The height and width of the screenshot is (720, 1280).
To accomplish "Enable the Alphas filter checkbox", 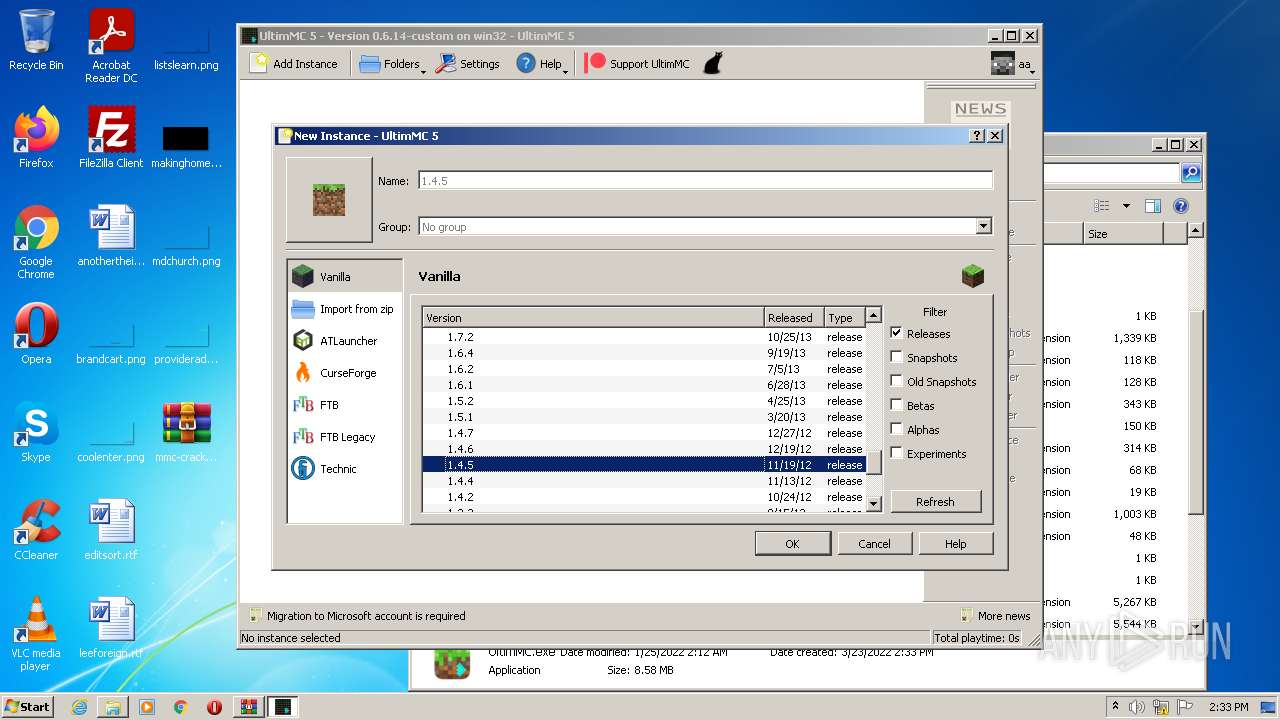I will 897,429.
